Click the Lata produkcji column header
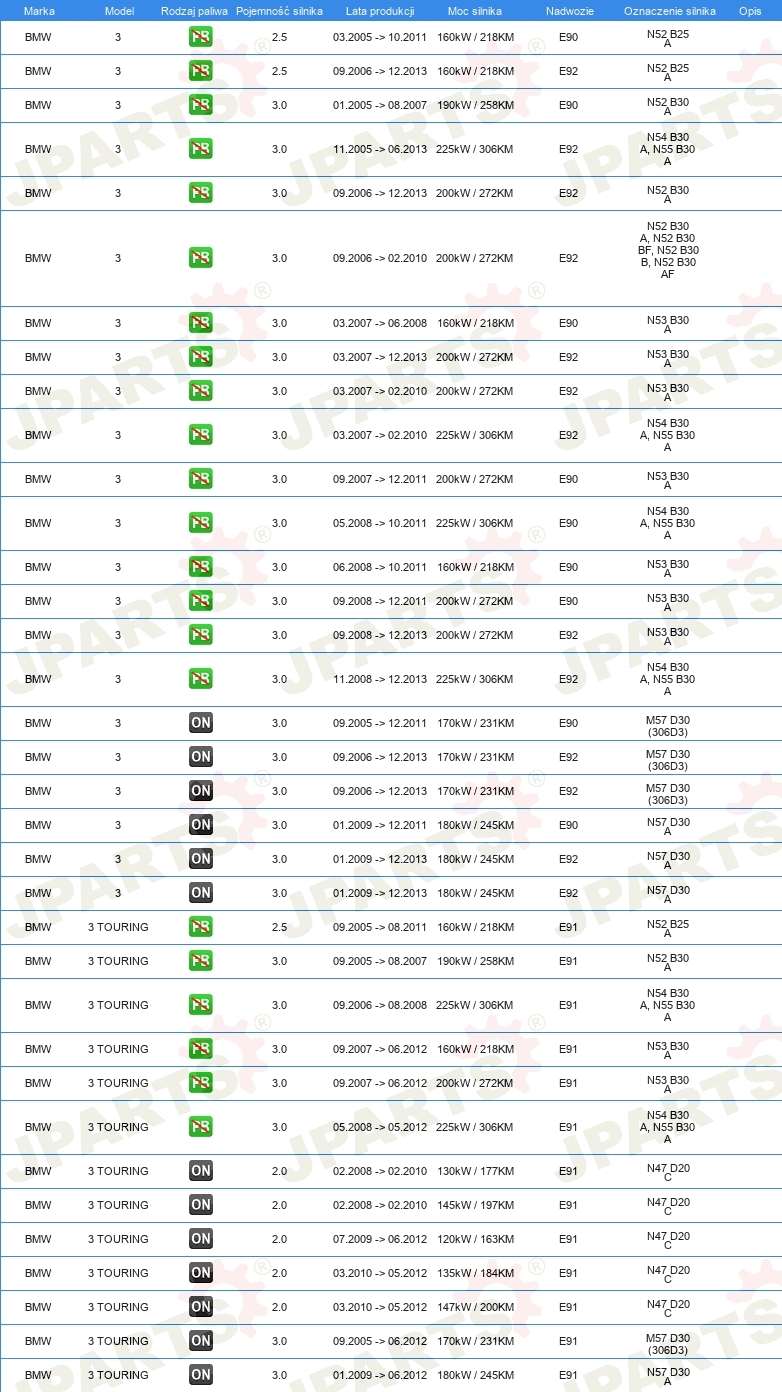 [x=380, y=11]
